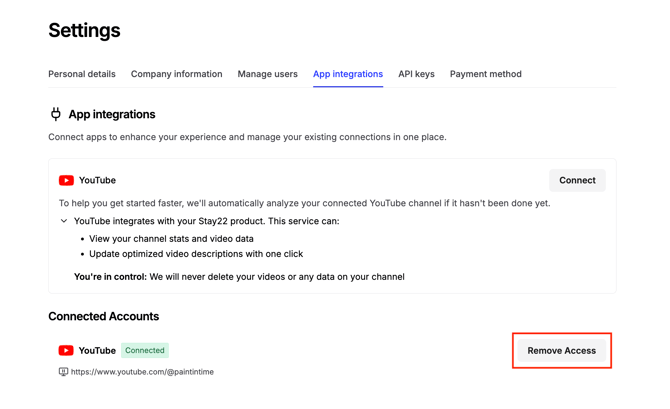Click the channel link icon below YouTube
The width and height of the screenshot is (670, 409).
(x=63, y=372)
